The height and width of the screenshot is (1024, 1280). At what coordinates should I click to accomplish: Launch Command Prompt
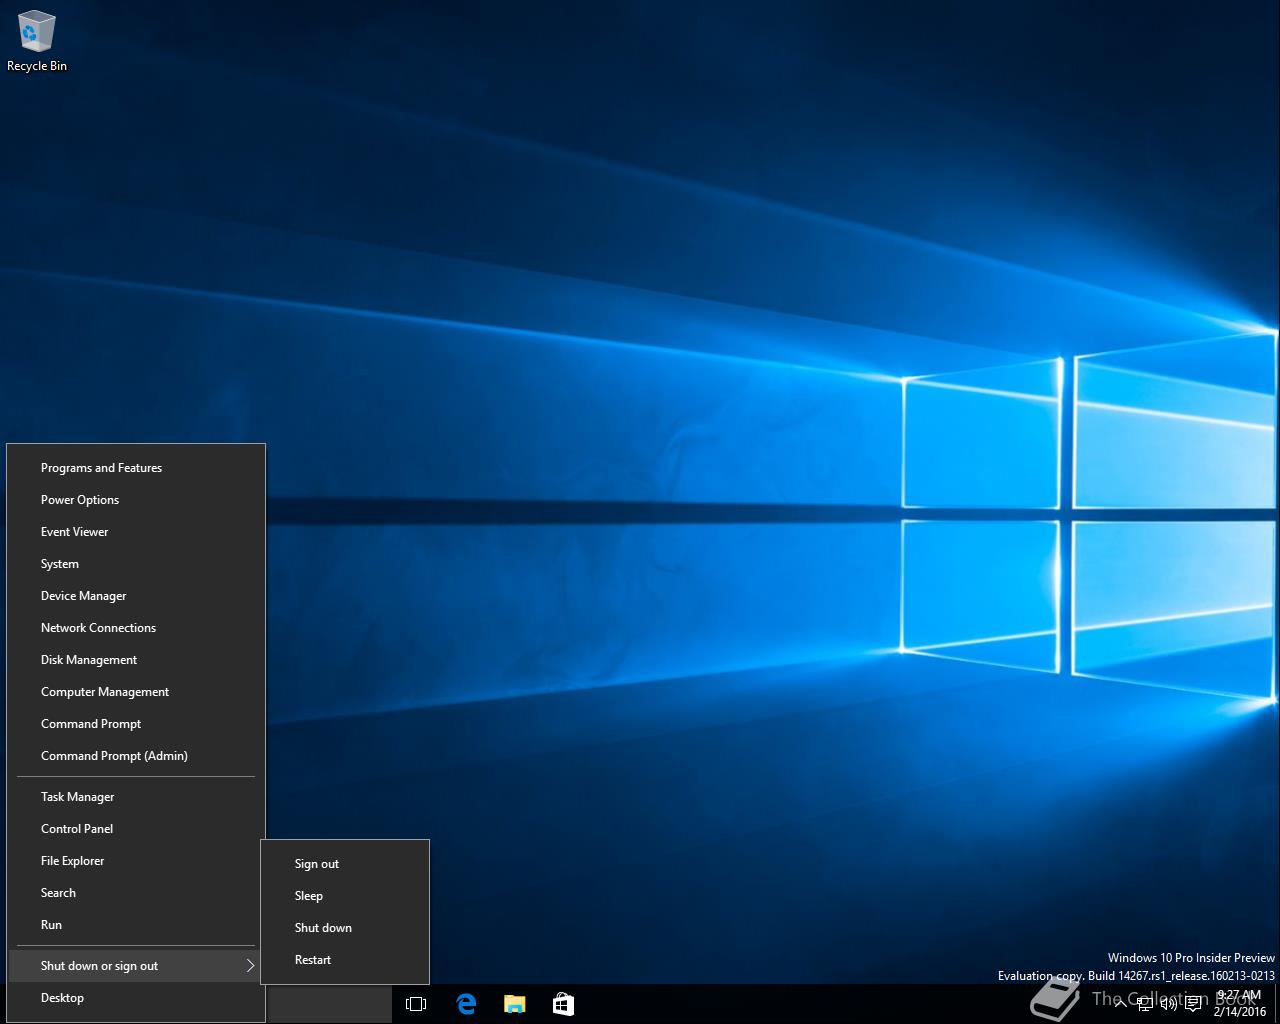point(136,724)
